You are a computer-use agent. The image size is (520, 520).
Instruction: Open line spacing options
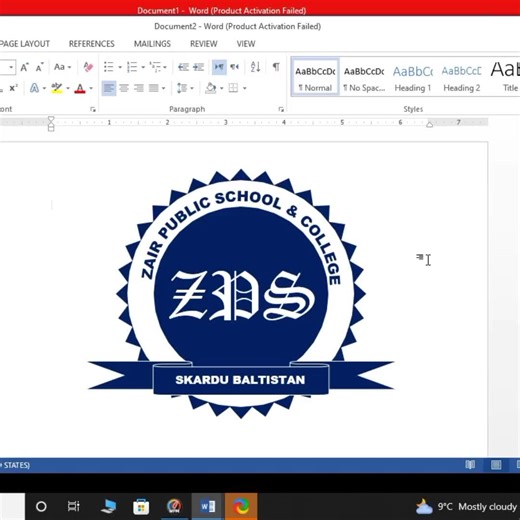(182, 88)
